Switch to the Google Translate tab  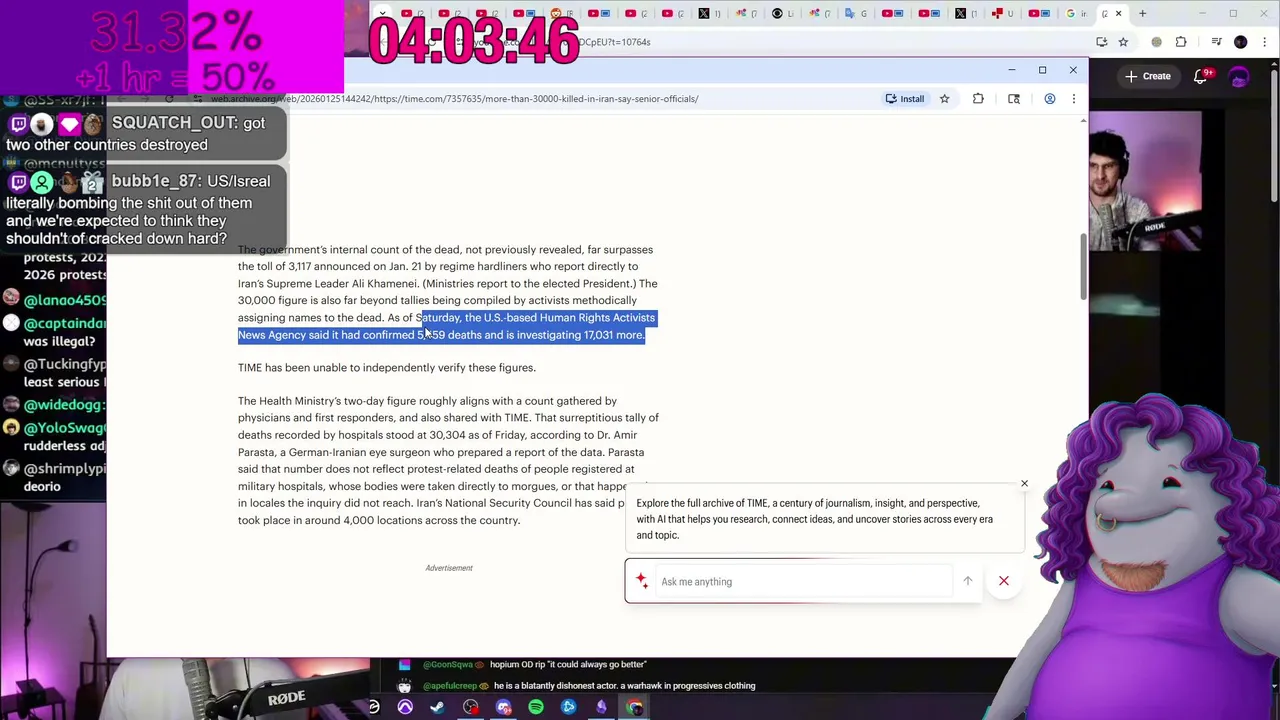(x=855, y=14)
